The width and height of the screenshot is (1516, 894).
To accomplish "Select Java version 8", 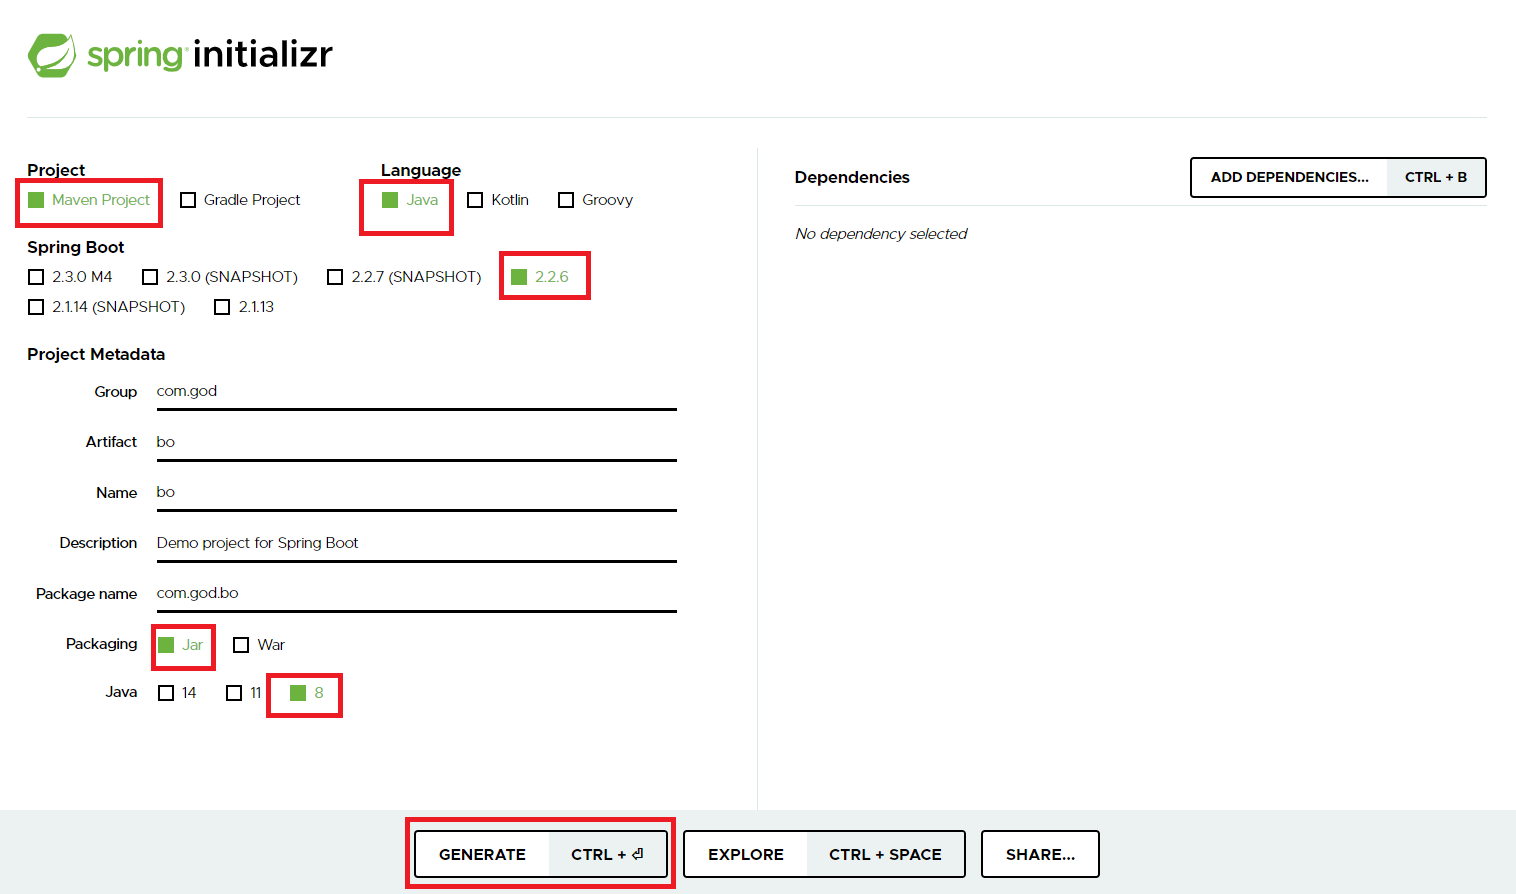I will [307, 693].
